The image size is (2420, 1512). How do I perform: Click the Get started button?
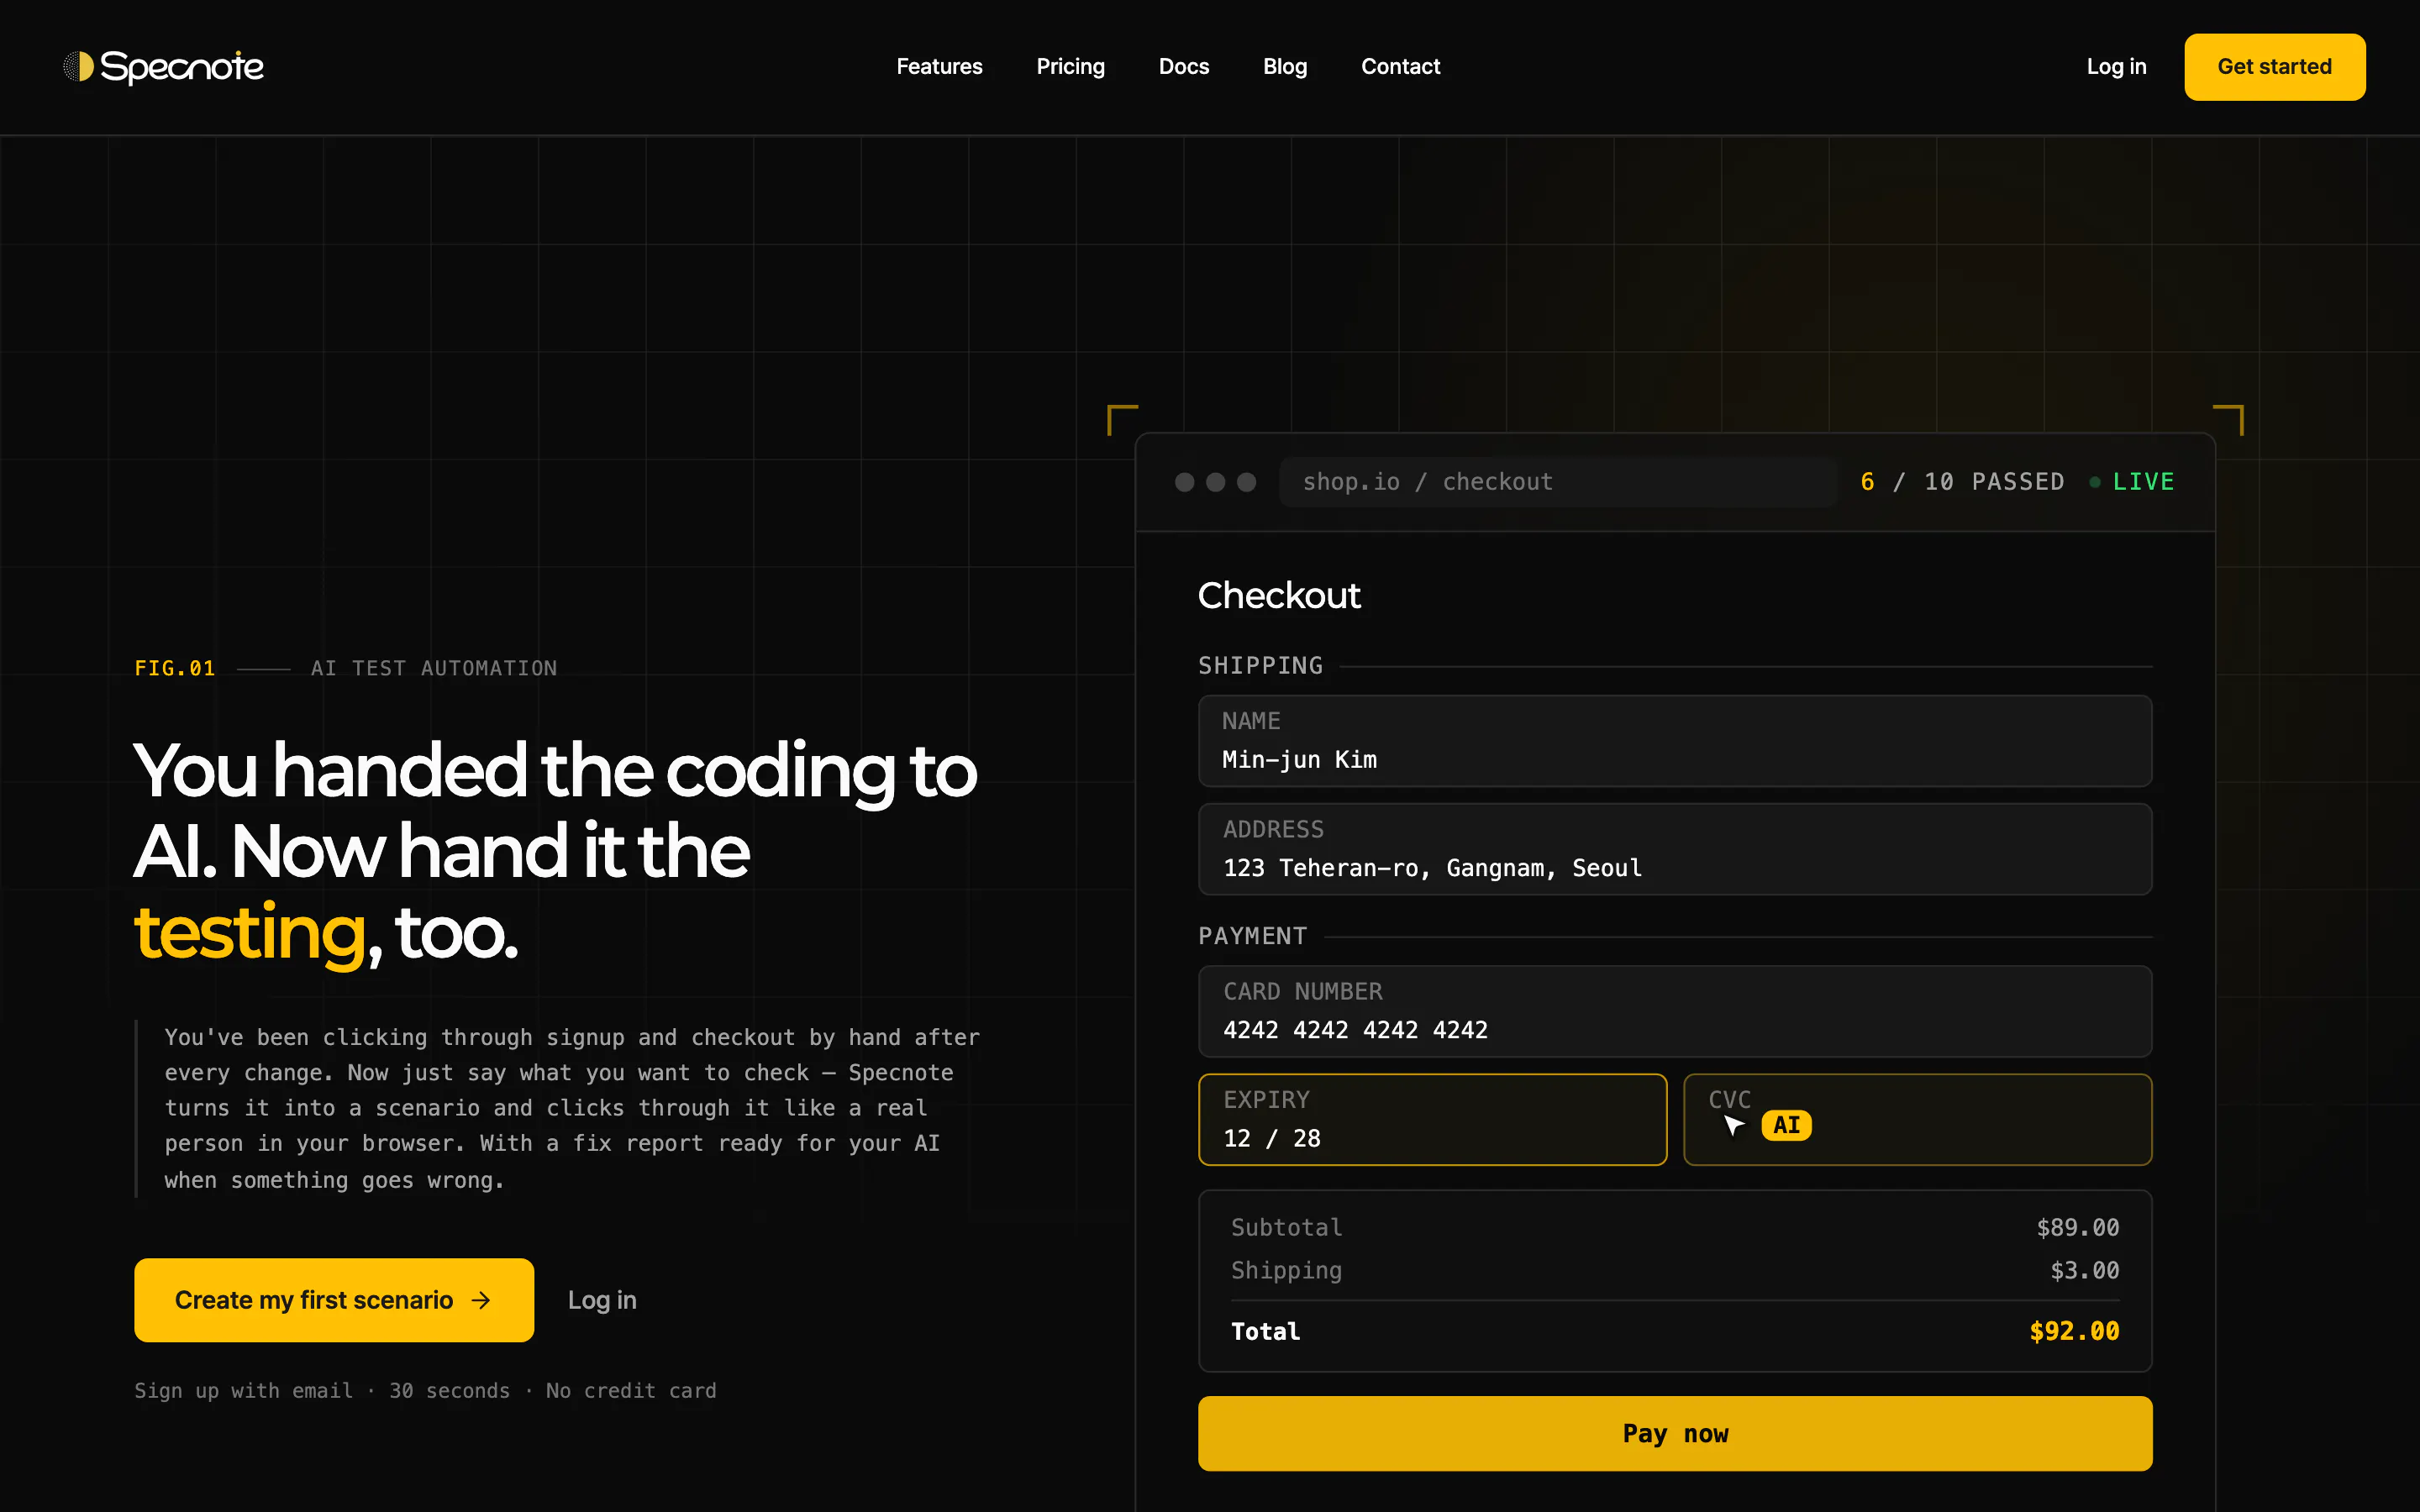[2274, 67]
